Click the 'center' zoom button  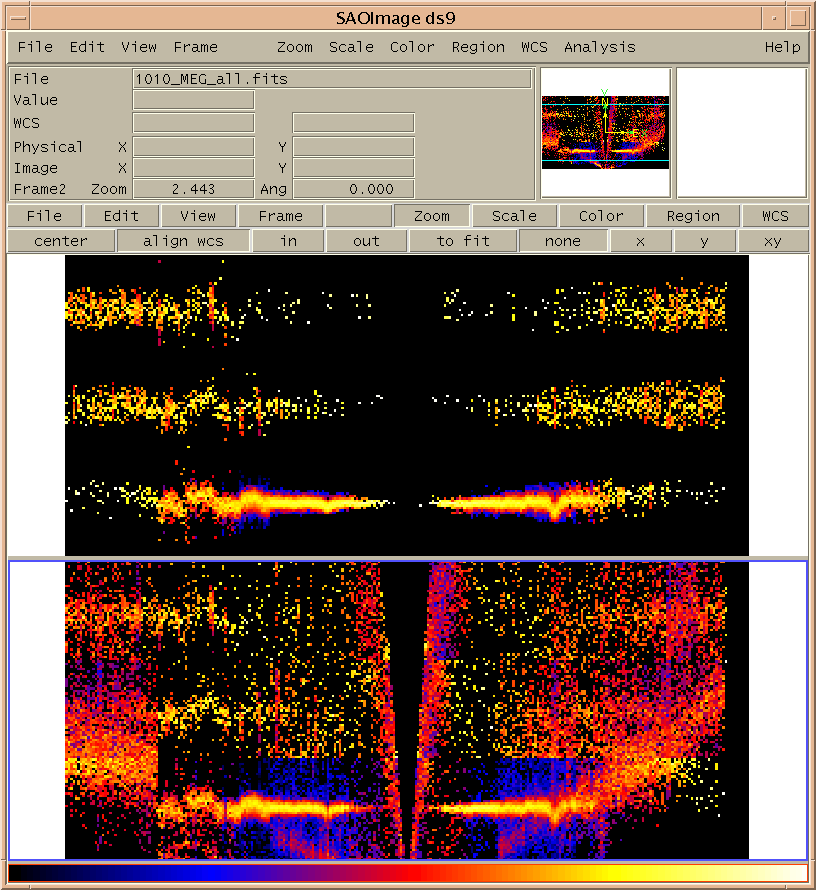[x=61, y=241]
